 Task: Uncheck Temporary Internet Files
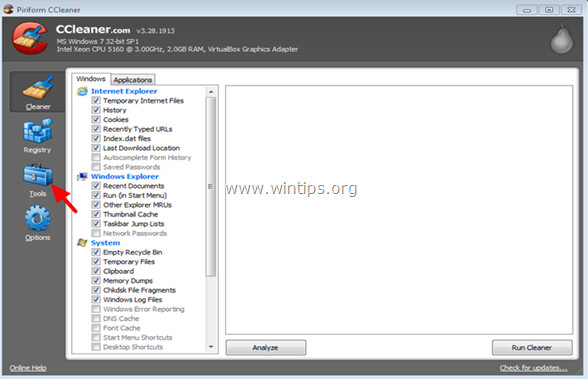tap(96, 100)
